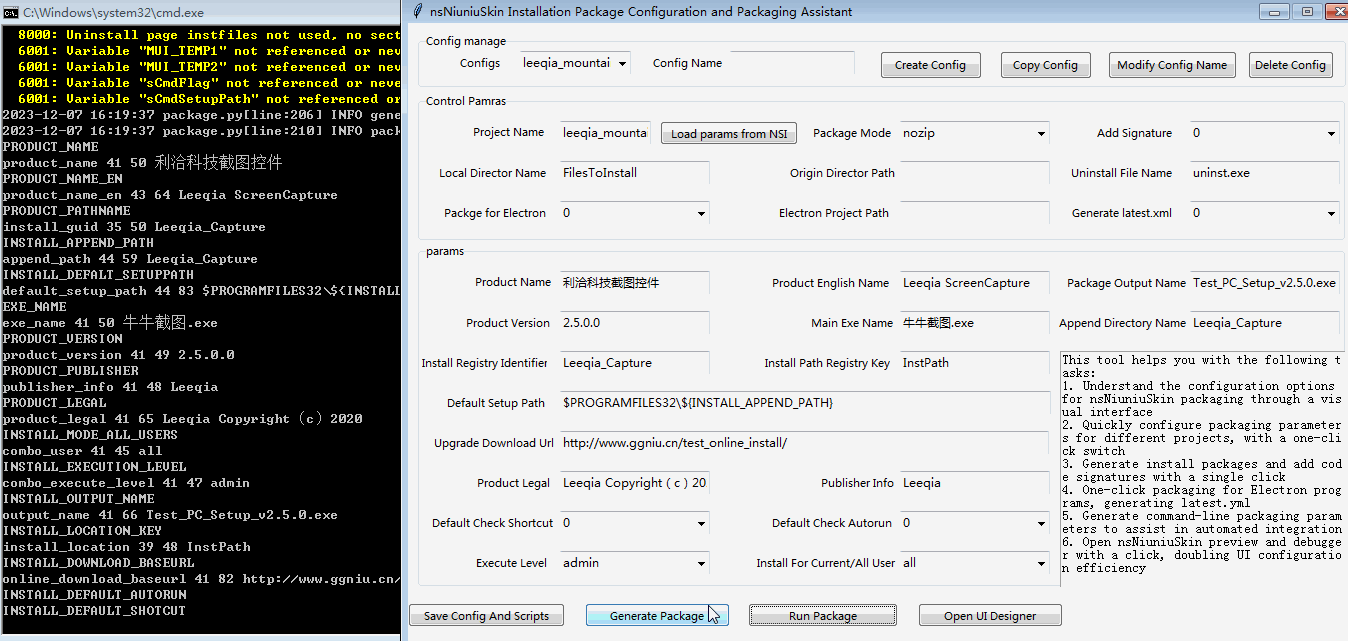Click Append Directory Name field
Image resolution: width=1348 pixels, height=641 pixels.
tap(1264, 323)
